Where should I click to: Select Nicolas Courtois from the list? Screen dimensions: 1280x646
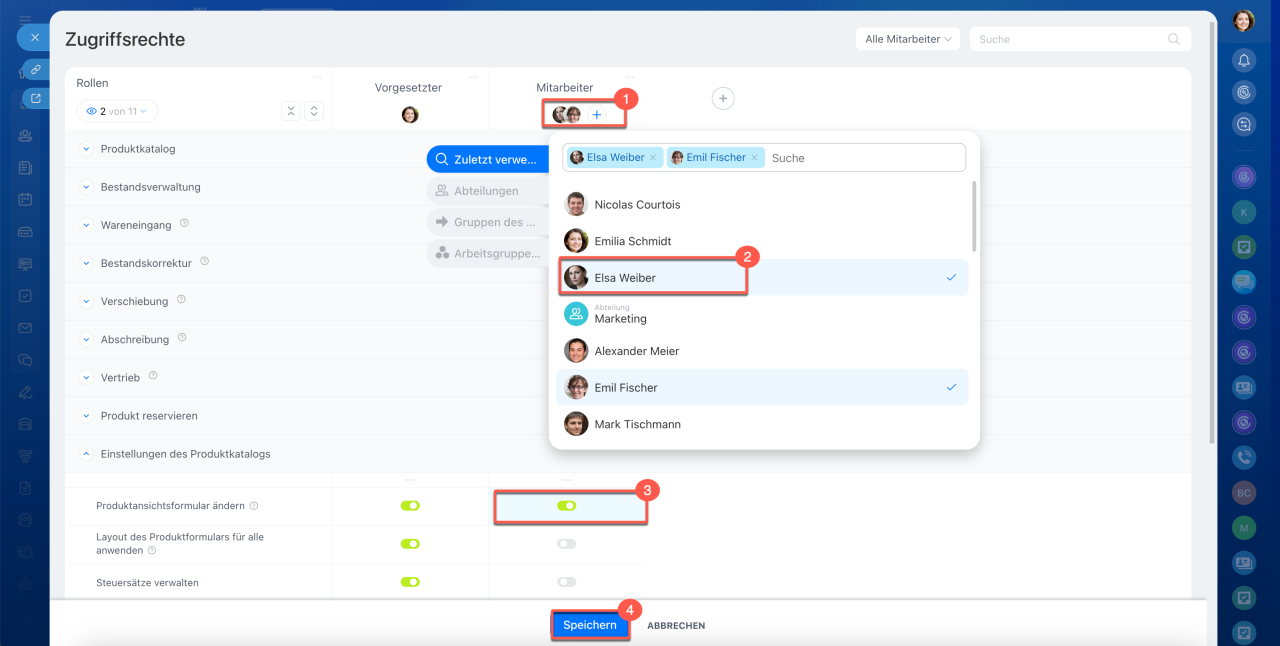point(762,204)
